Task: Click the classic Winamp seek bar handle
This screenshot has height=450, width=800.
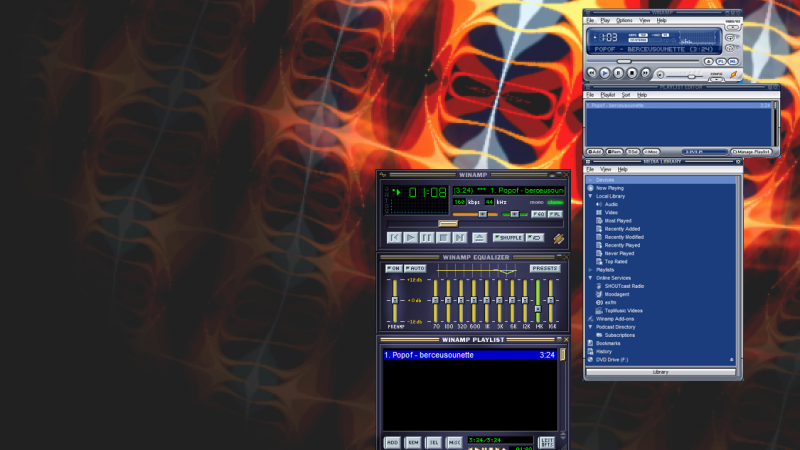Action: (448, 224)
